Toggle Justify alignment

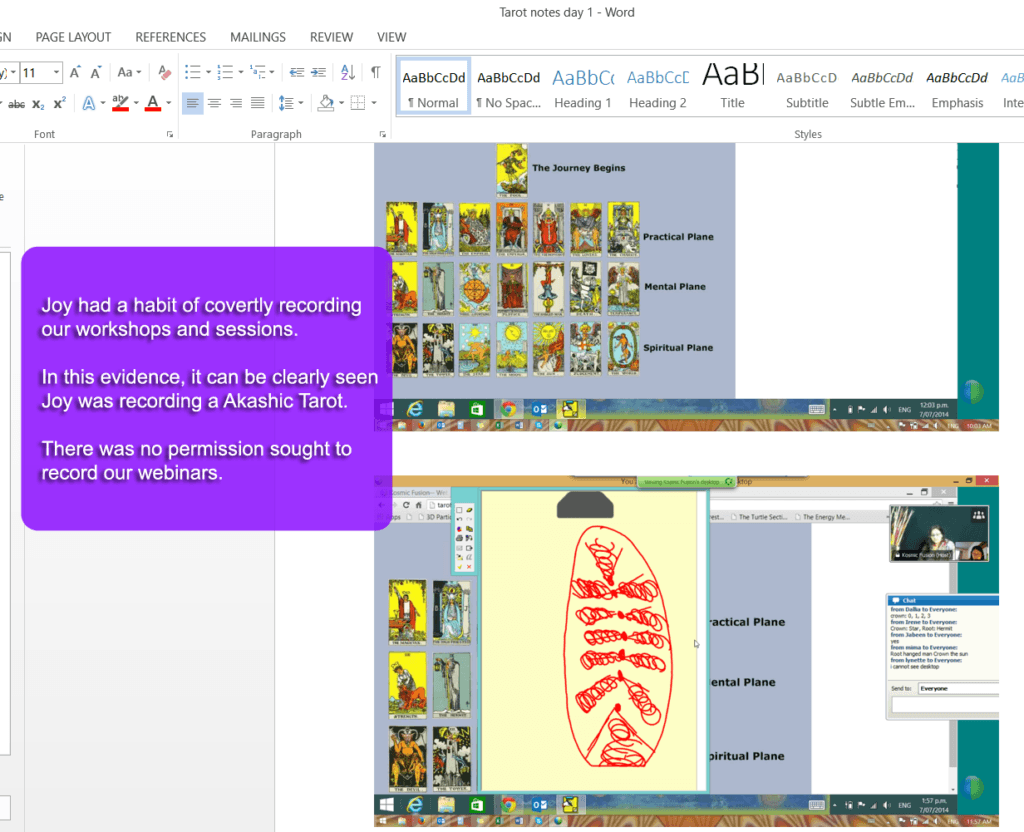coord(258,103)
